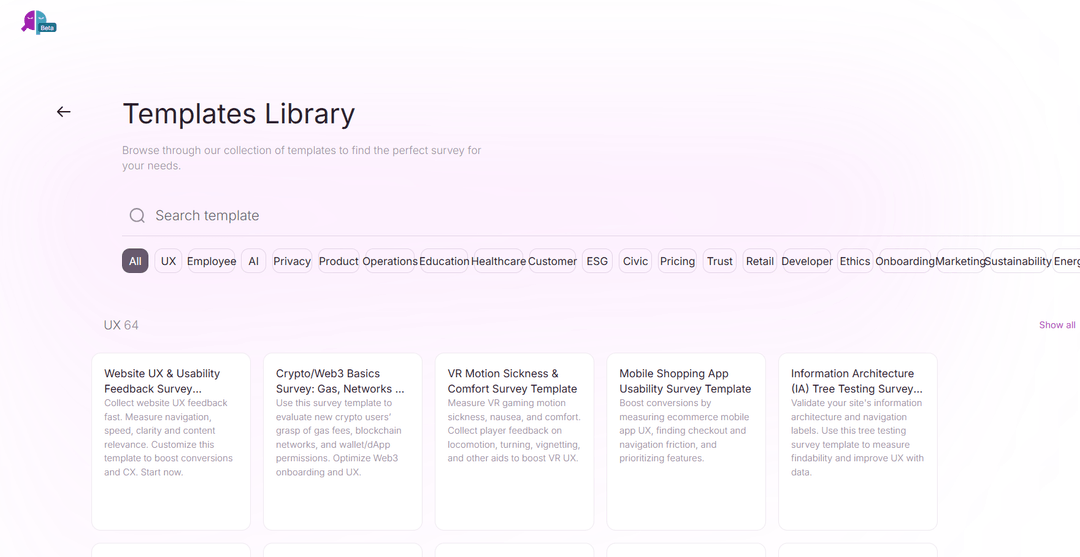Click the Templates Library heading

click(x=238, y=114)
